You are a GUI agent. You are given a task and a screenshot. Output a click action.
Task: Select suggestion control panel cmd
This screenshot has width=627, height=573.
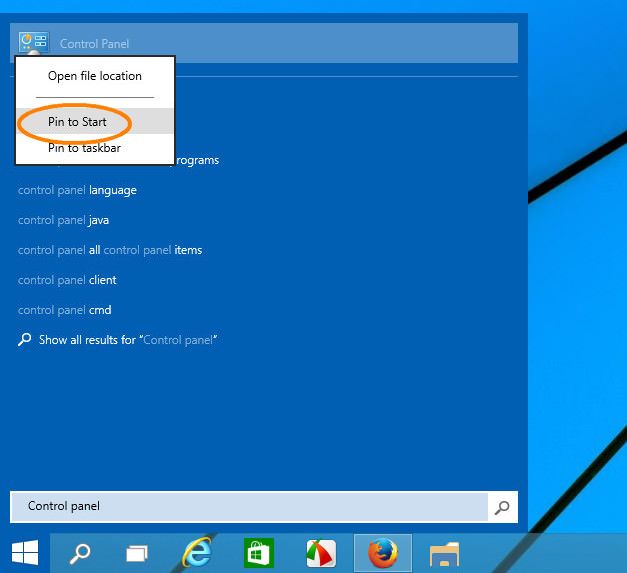point(65,310)
